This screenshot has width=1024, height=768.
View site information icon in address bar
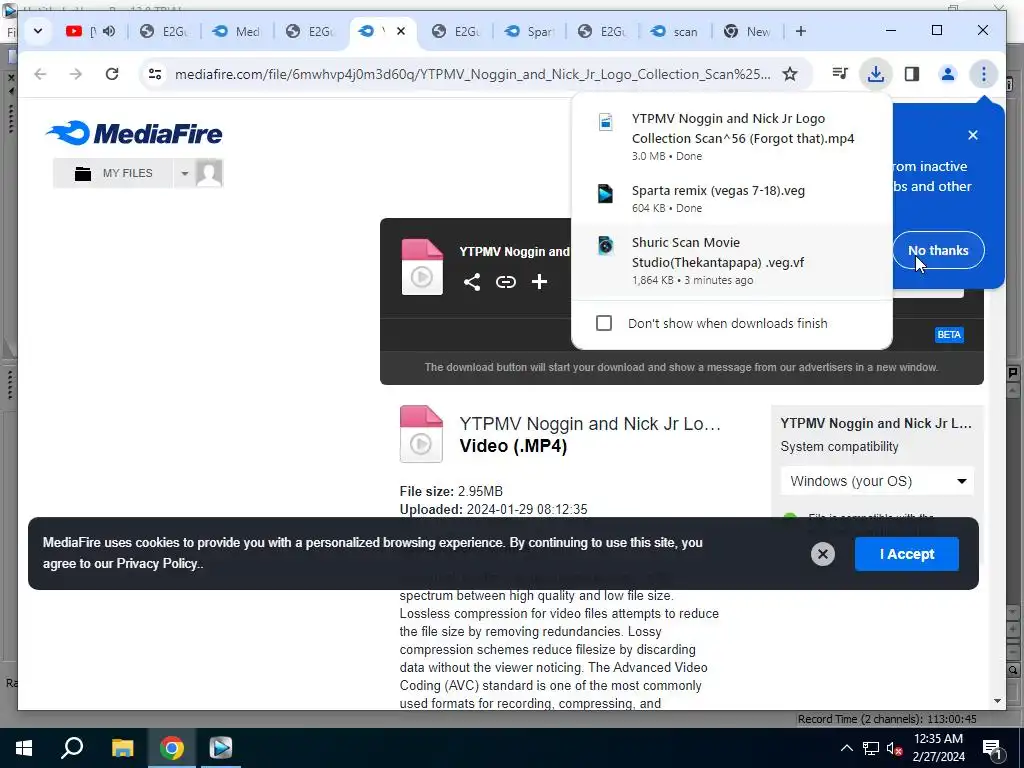coord(155,74)
